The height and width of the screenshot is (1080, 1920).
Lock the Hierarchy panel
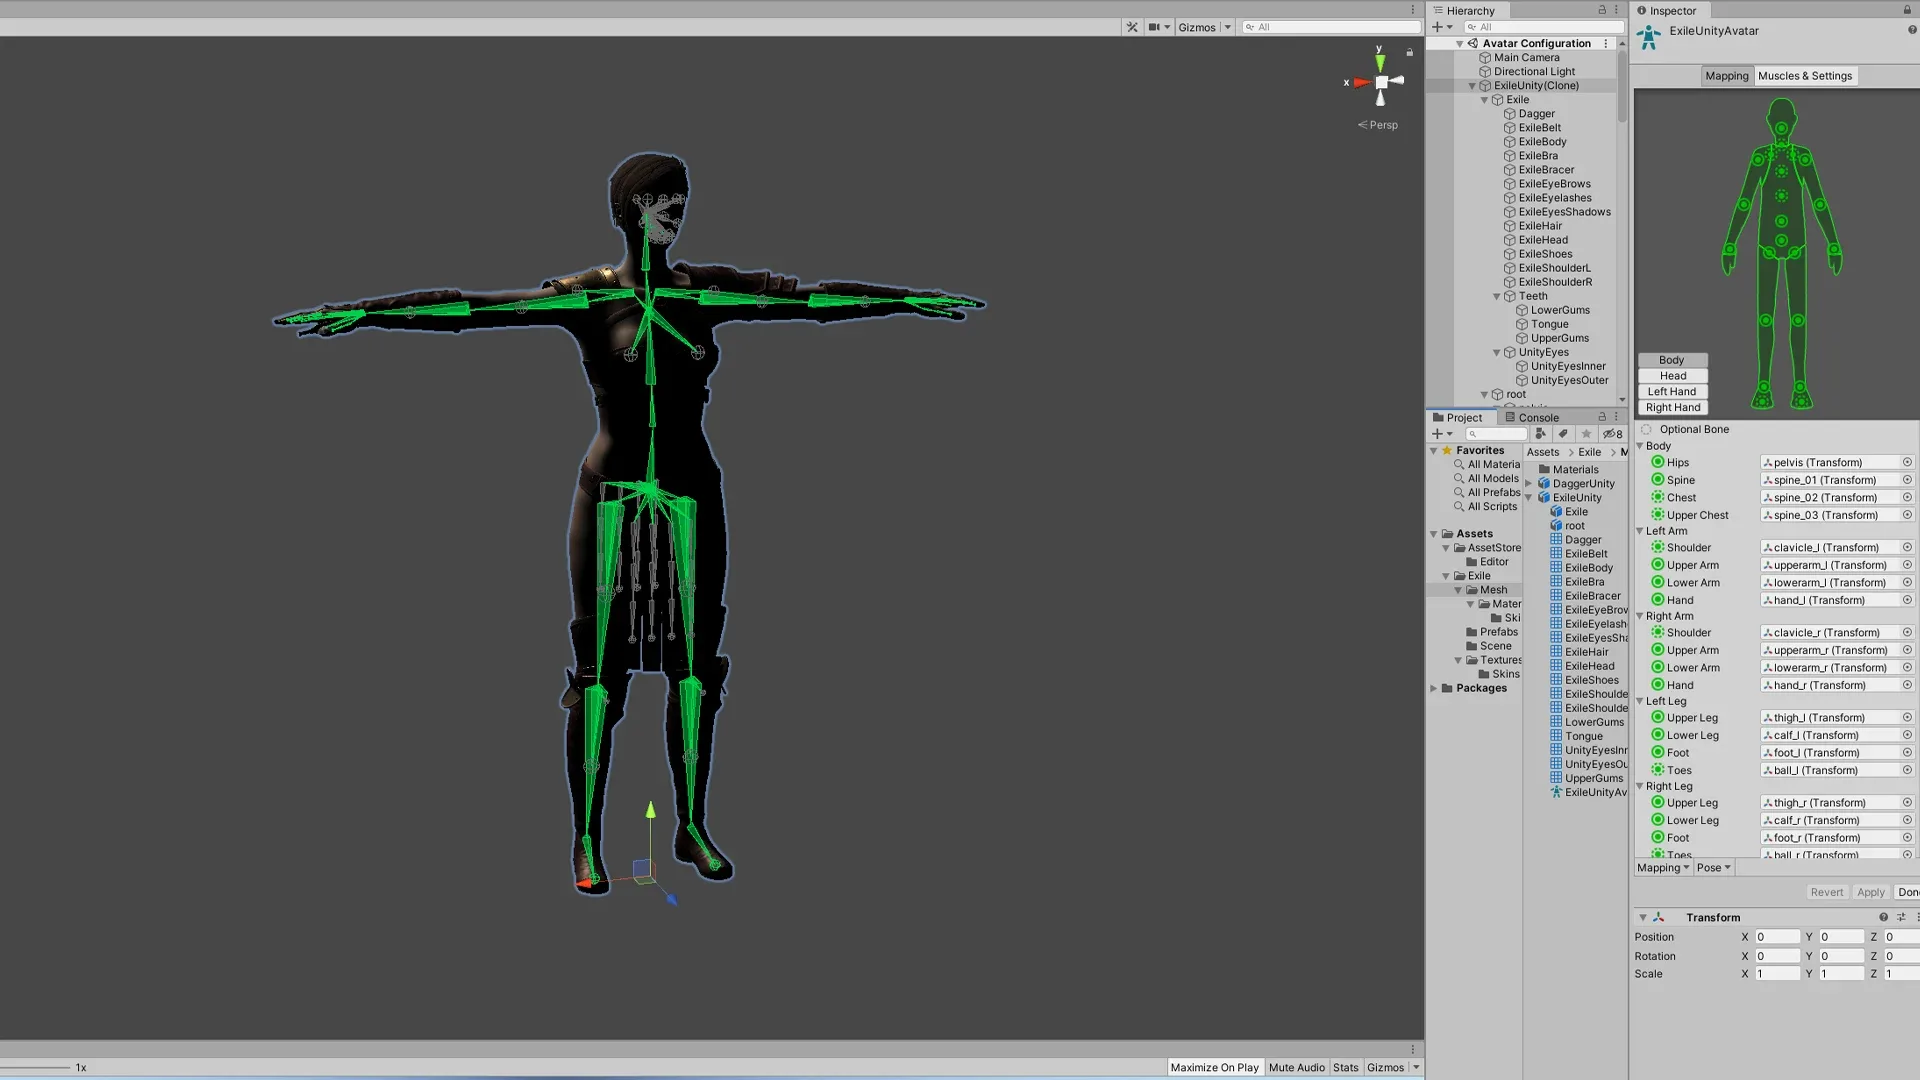pos(1602,10)
